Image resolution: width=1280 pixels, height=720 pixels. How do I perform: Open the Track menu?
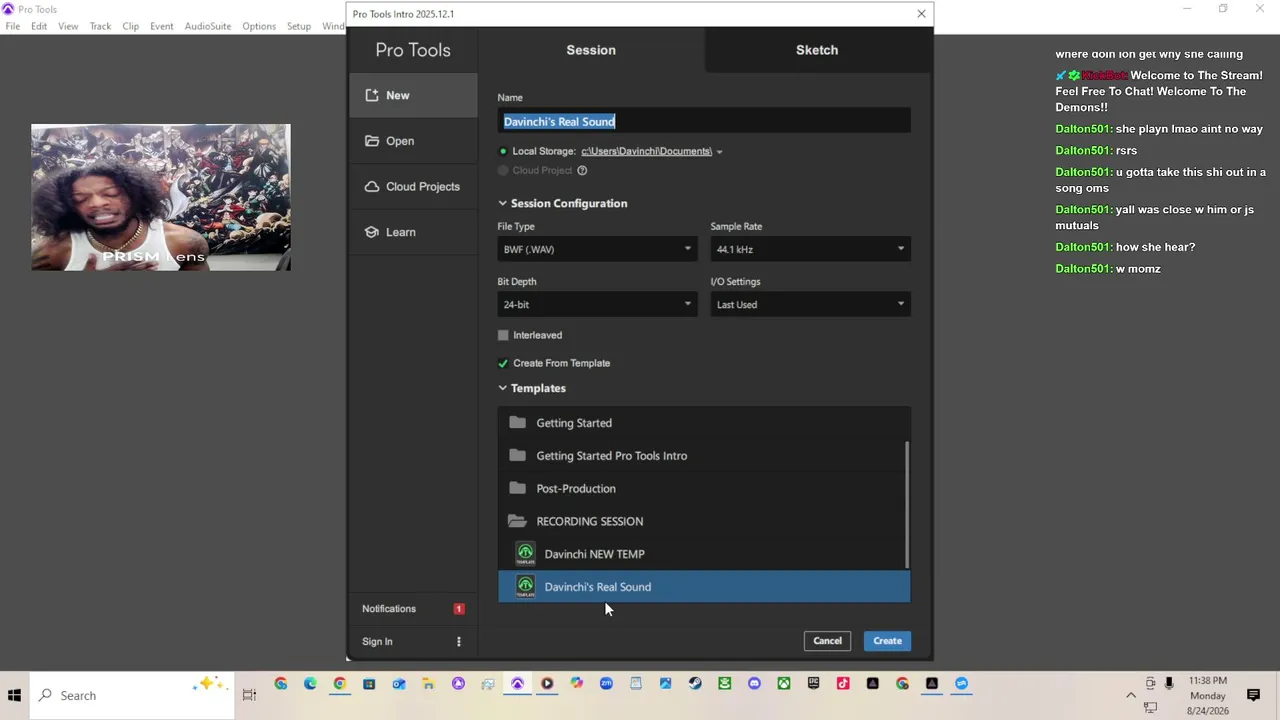coord(100,26)
